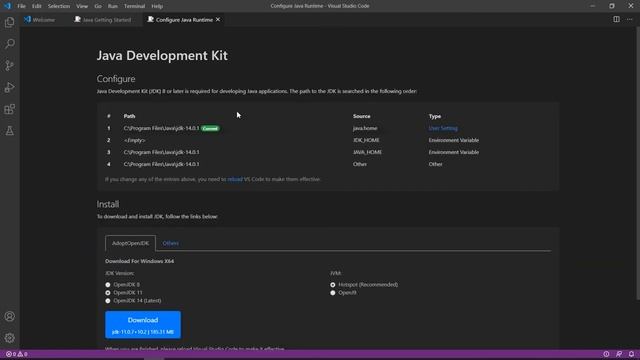Open the Manage gear icon

tap(10, 338)
